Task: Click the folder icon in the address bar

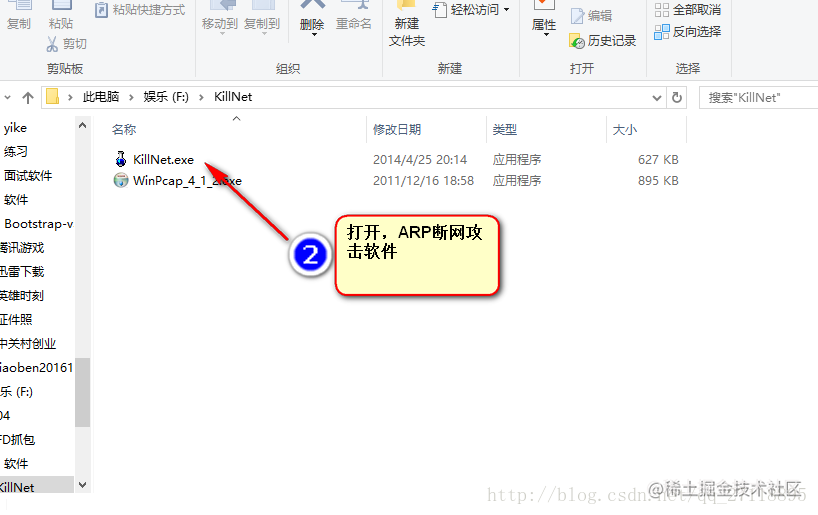Action: tap(52, 97)
